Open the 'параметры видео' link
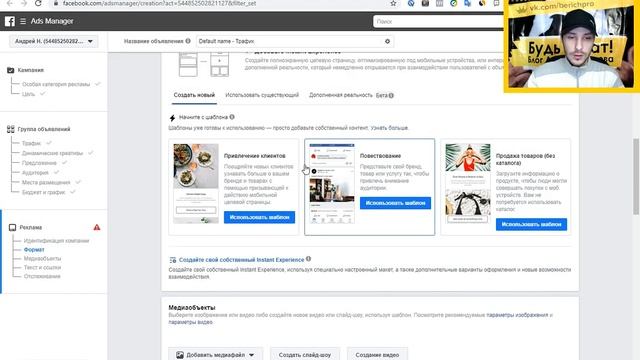This screenshot has width=640, height=360. click(x=190, y=322)
